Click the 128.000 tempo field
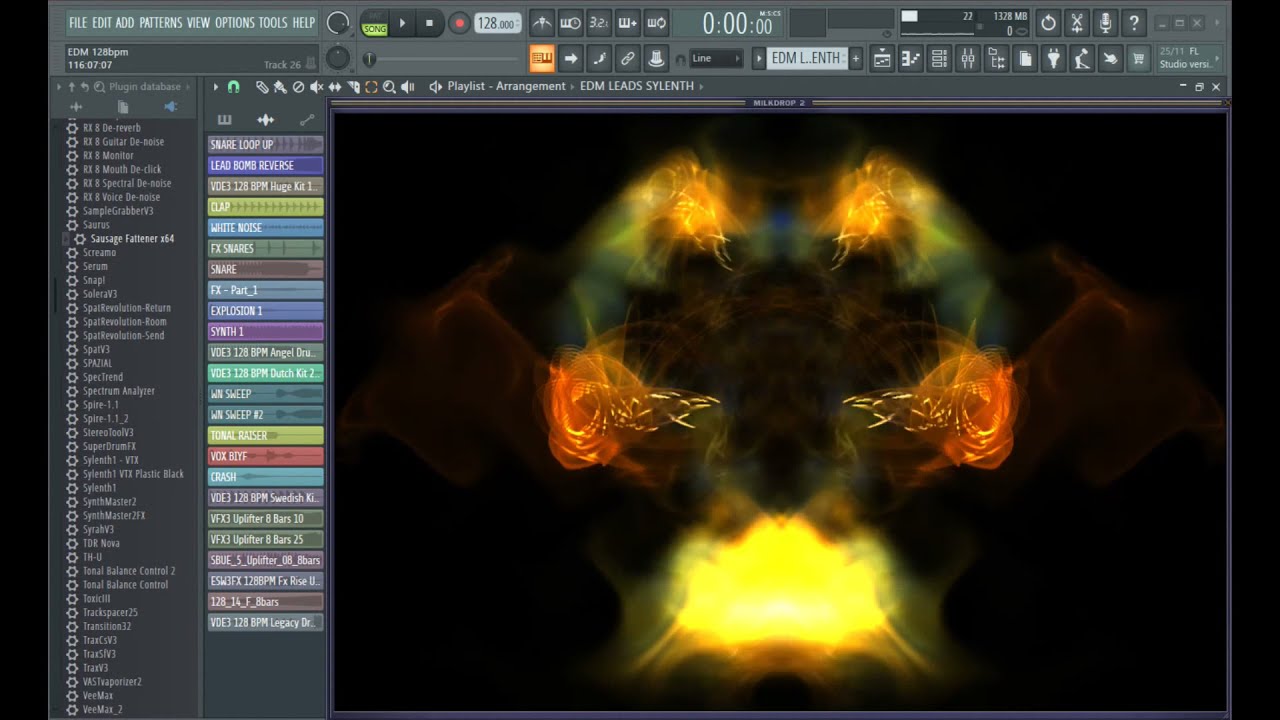This screenshot has height=720, width=1280. pos(497,23)
